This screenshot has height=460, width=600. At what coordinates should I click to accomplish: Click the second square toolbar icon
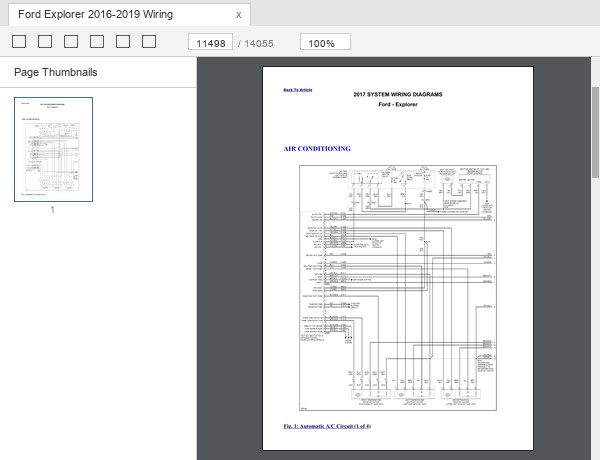click(x=45, y=42)
